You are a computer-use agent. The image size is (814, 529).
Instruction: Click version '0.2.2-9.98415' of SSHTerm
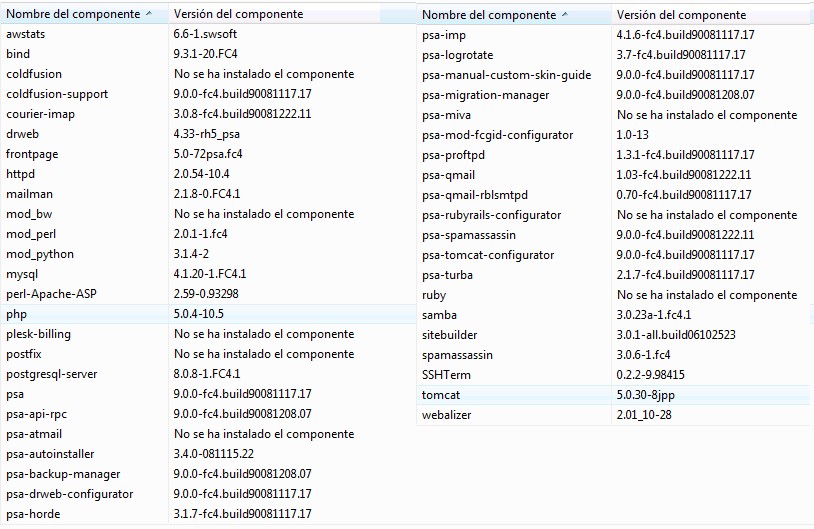(x=651, y=375)
